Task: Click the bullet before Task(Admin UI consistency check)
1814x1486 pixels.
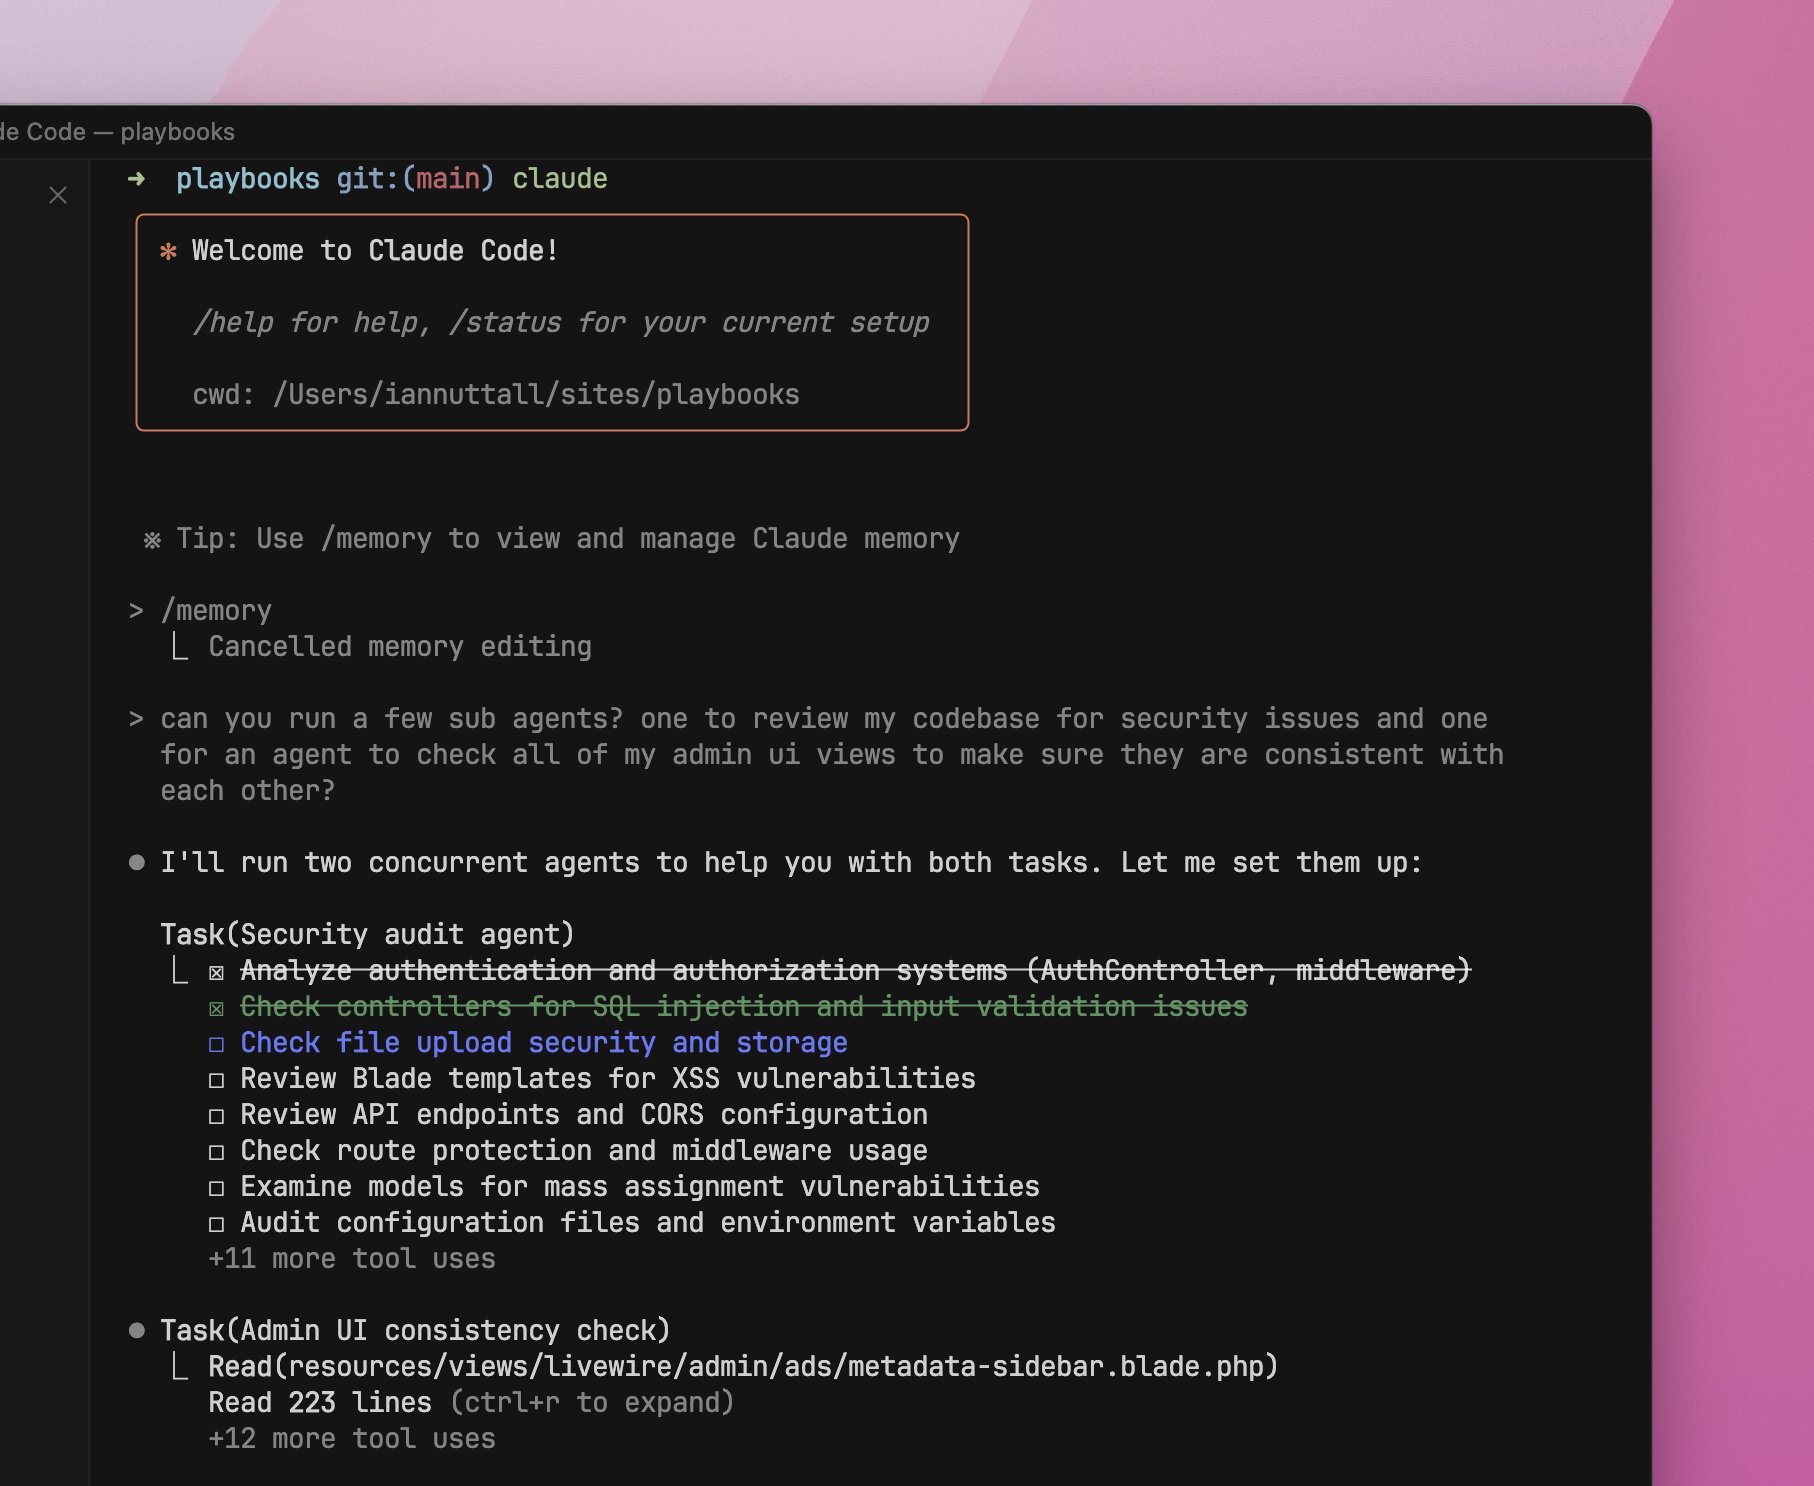Action: pyautogui.click(x=137, y=1330)
